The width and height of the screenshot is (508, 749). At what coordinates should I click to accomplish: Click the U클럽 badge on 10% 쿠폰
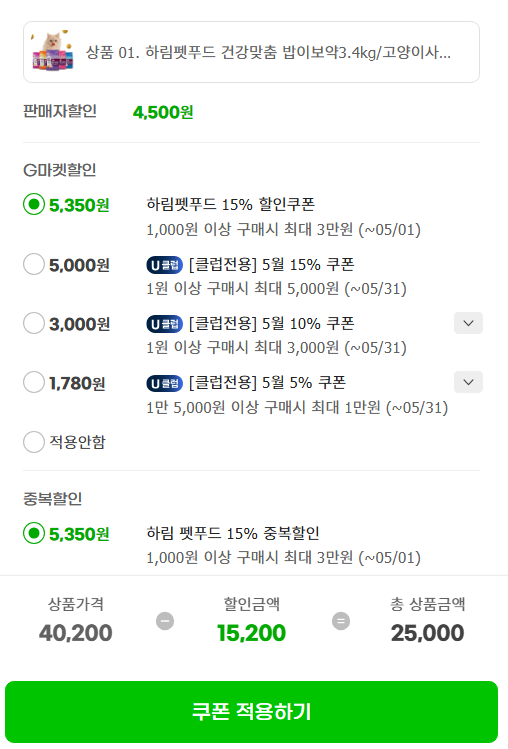pos(164,324)
